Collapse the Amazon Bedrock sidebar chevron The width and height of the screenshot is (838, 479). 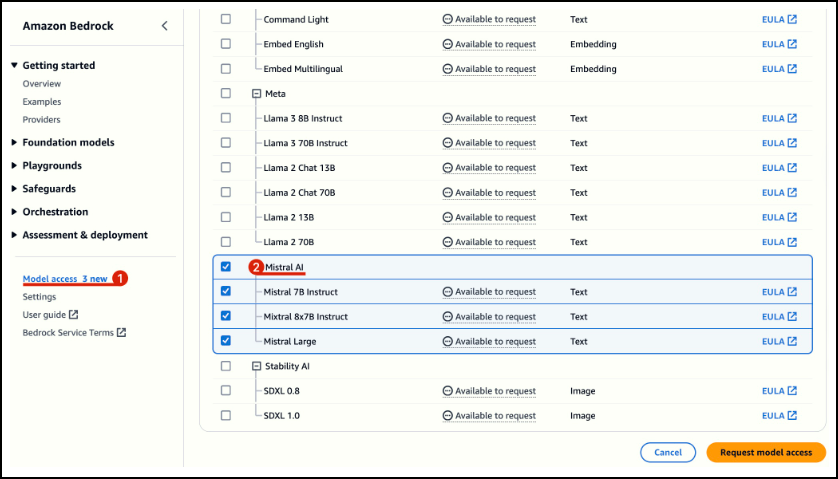[165, 26]
